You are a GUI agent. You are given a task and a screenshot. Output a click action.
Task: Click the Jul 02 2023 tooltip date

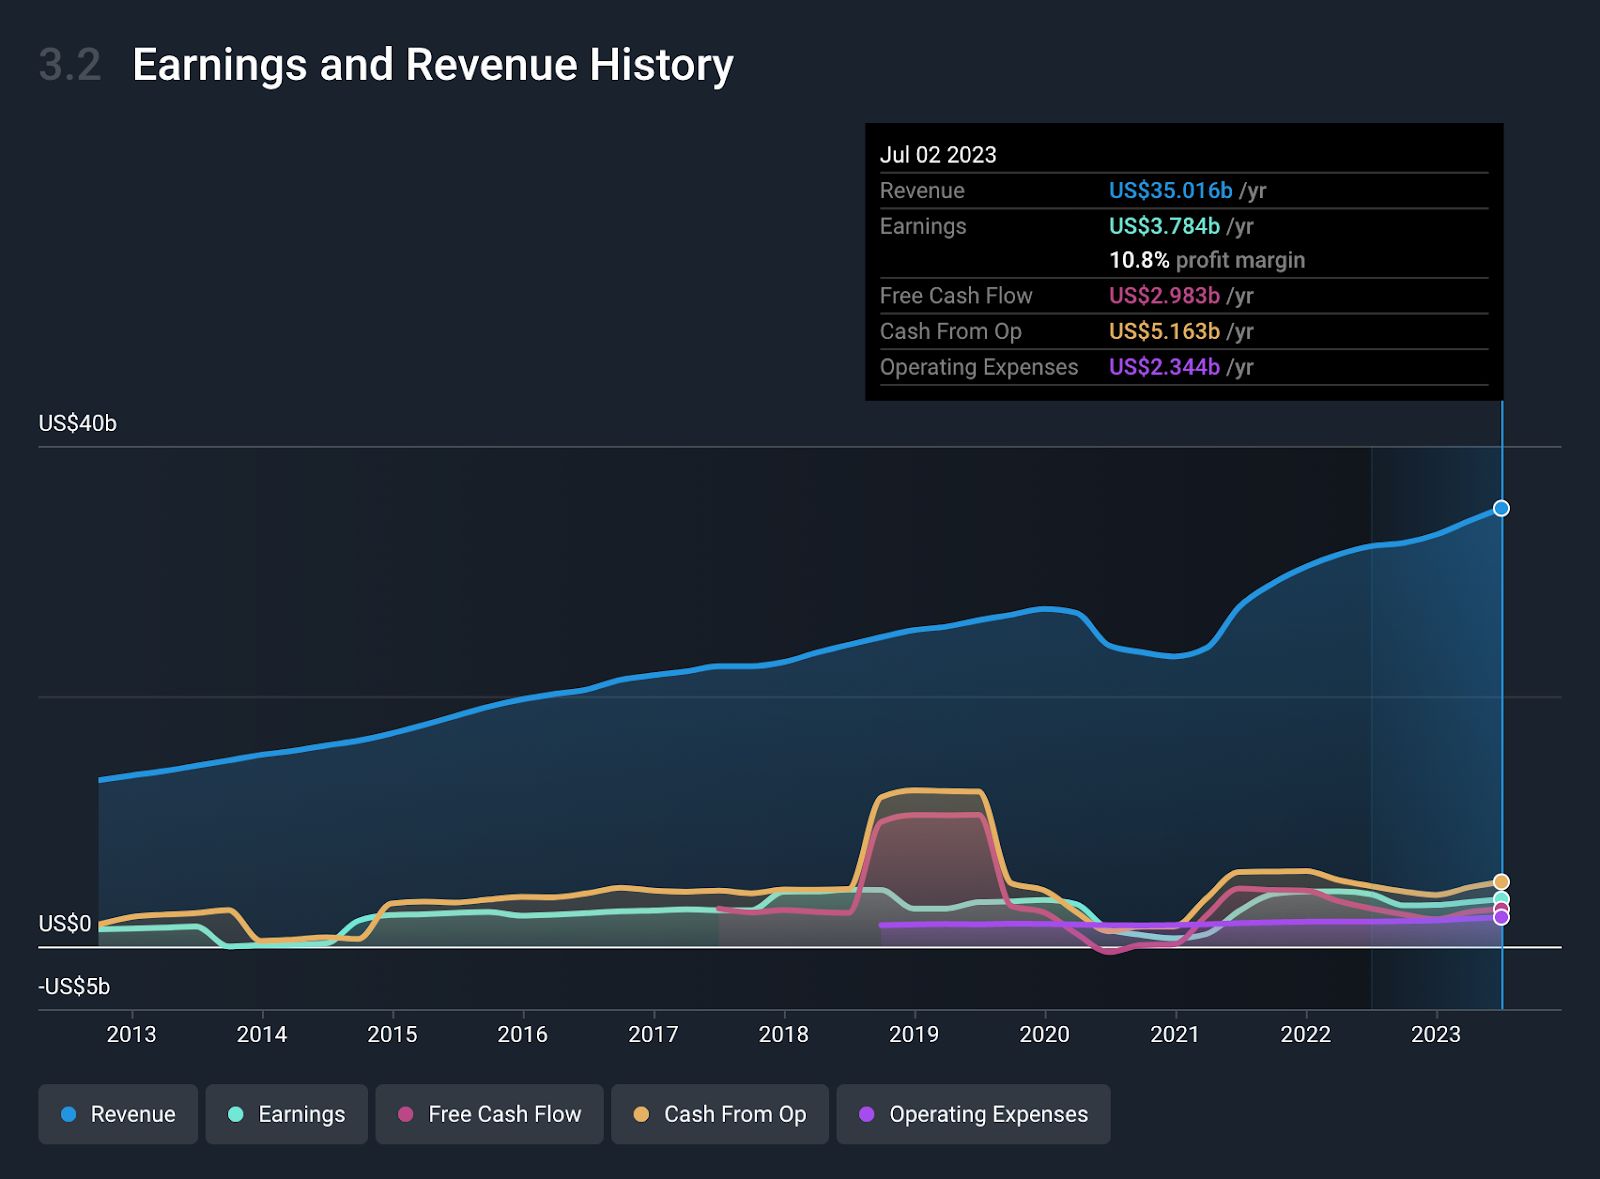938,155
